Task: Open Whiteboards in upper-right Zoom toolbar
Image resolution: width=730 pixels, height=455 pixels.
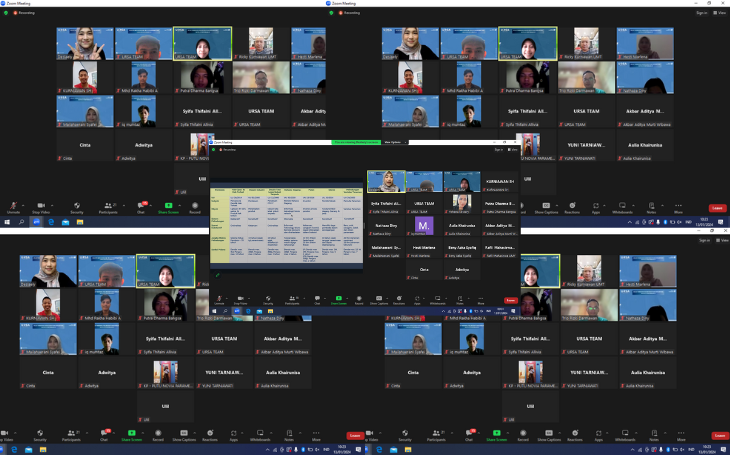Action: [623, 208]
